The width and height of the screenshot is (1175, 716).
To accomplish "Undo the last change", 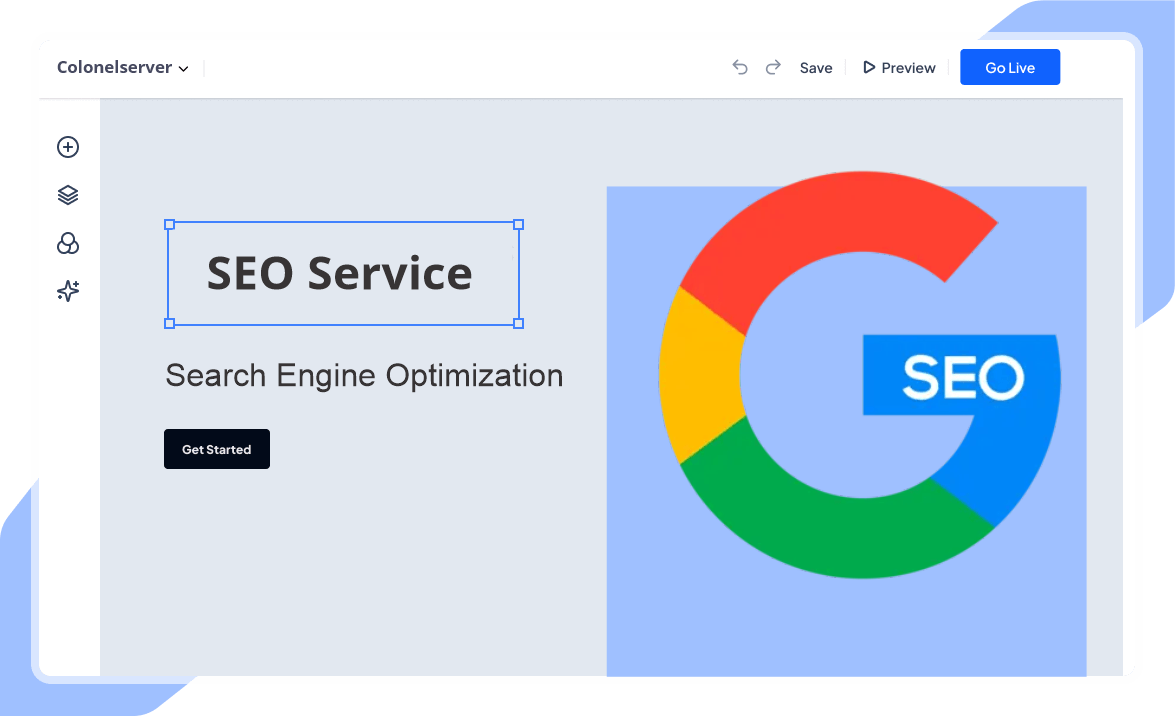I will click(x=740, y=66).
